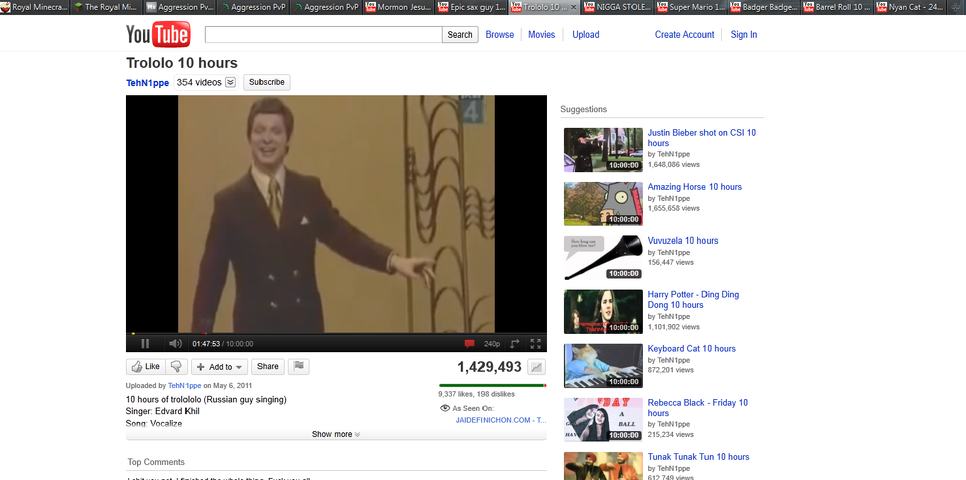Click the YouTube logo to go home
This screenshot has height=480, width=966.
[158, 35]
